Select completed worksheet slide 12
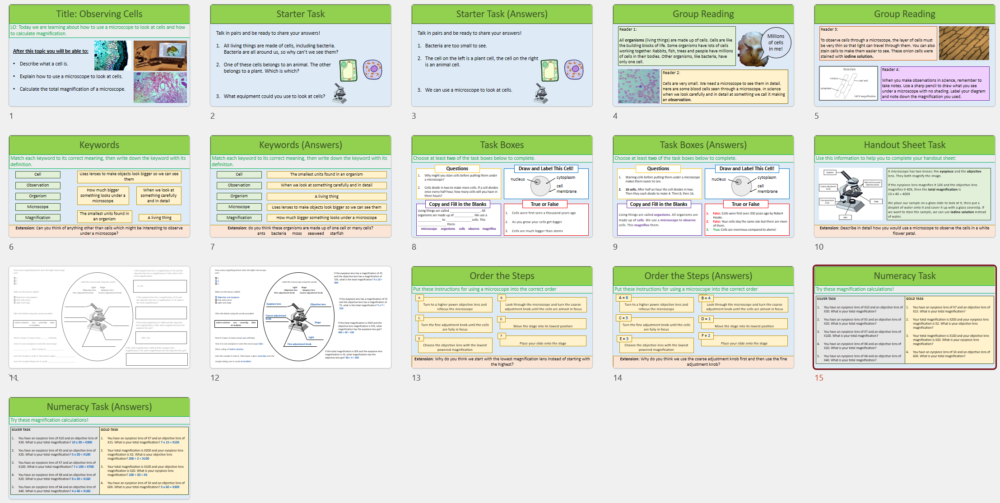This screenshot has width=1000, height=503. [x=300, y=317]
